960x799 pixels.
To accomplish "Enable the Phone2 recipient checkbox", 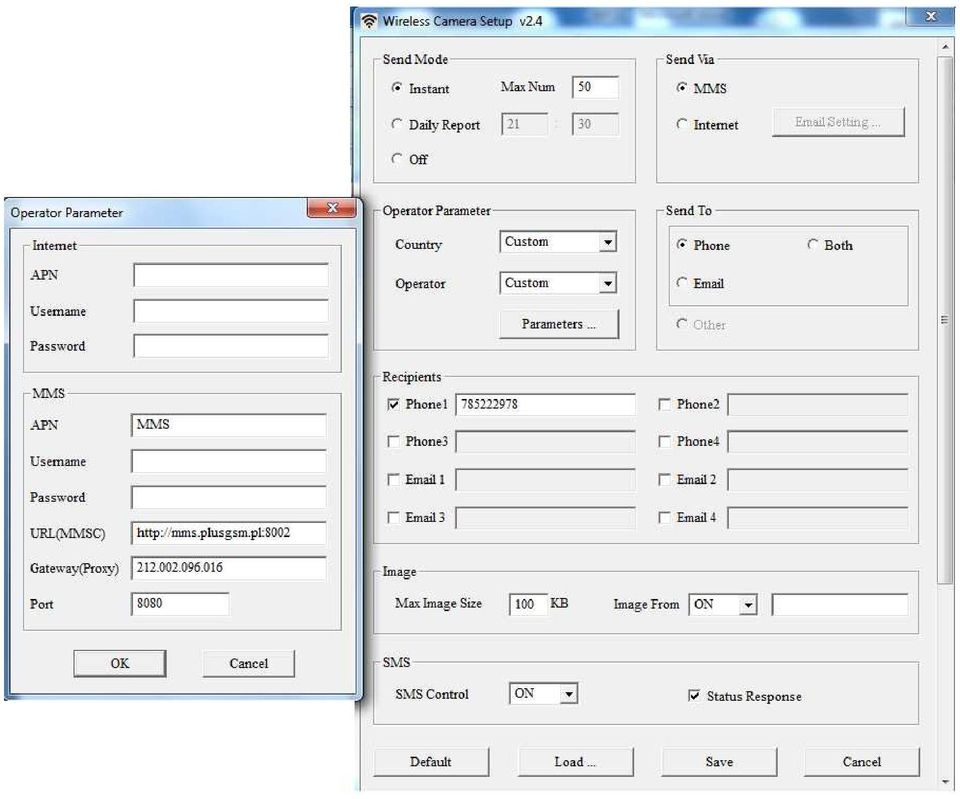I will tap(664, 405).
